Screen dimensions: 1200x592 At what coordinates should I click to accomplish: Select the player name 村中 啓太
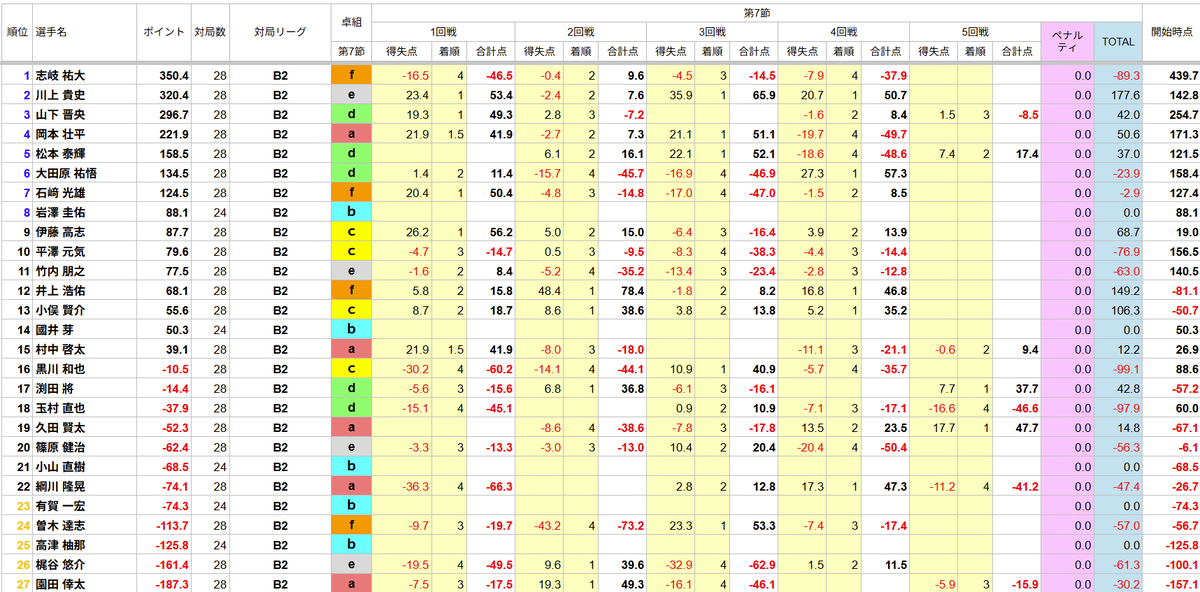click(60, 349)
